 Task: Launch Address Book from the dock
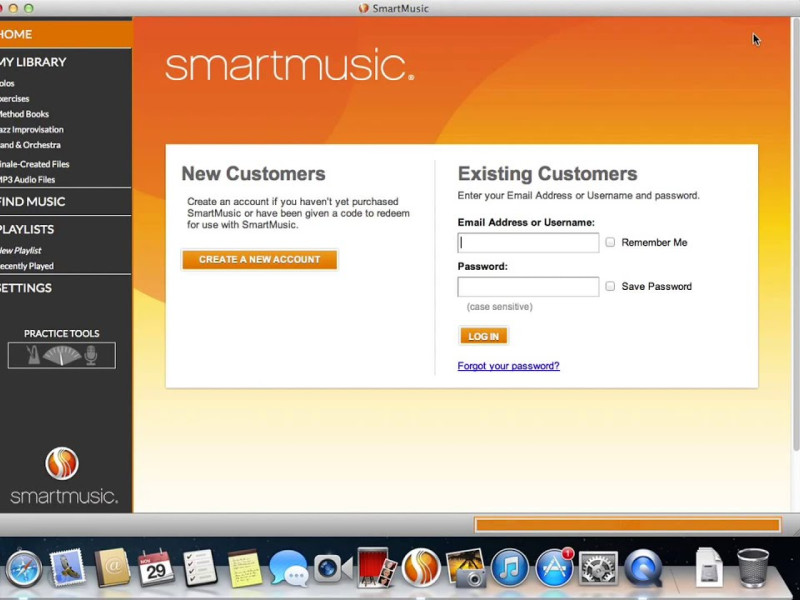point(112,568)
